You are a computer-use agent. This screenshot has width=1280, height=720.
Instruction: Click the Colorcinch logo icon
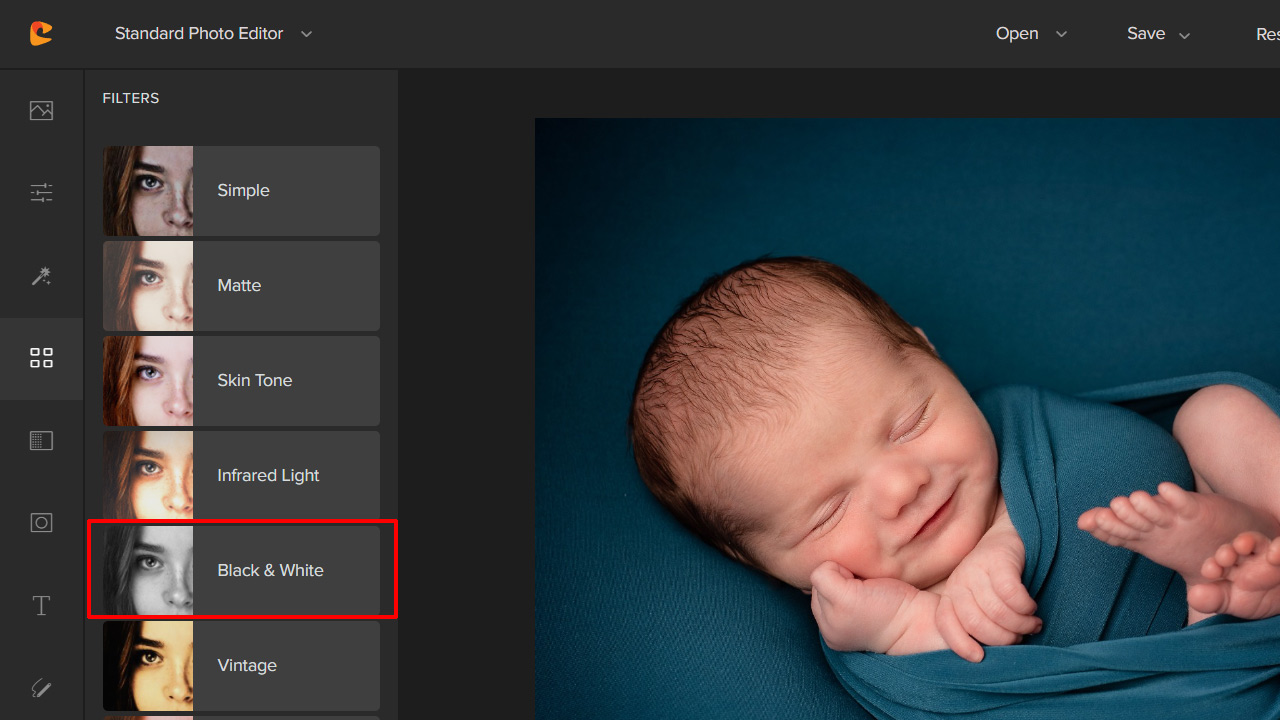(41, 34)
